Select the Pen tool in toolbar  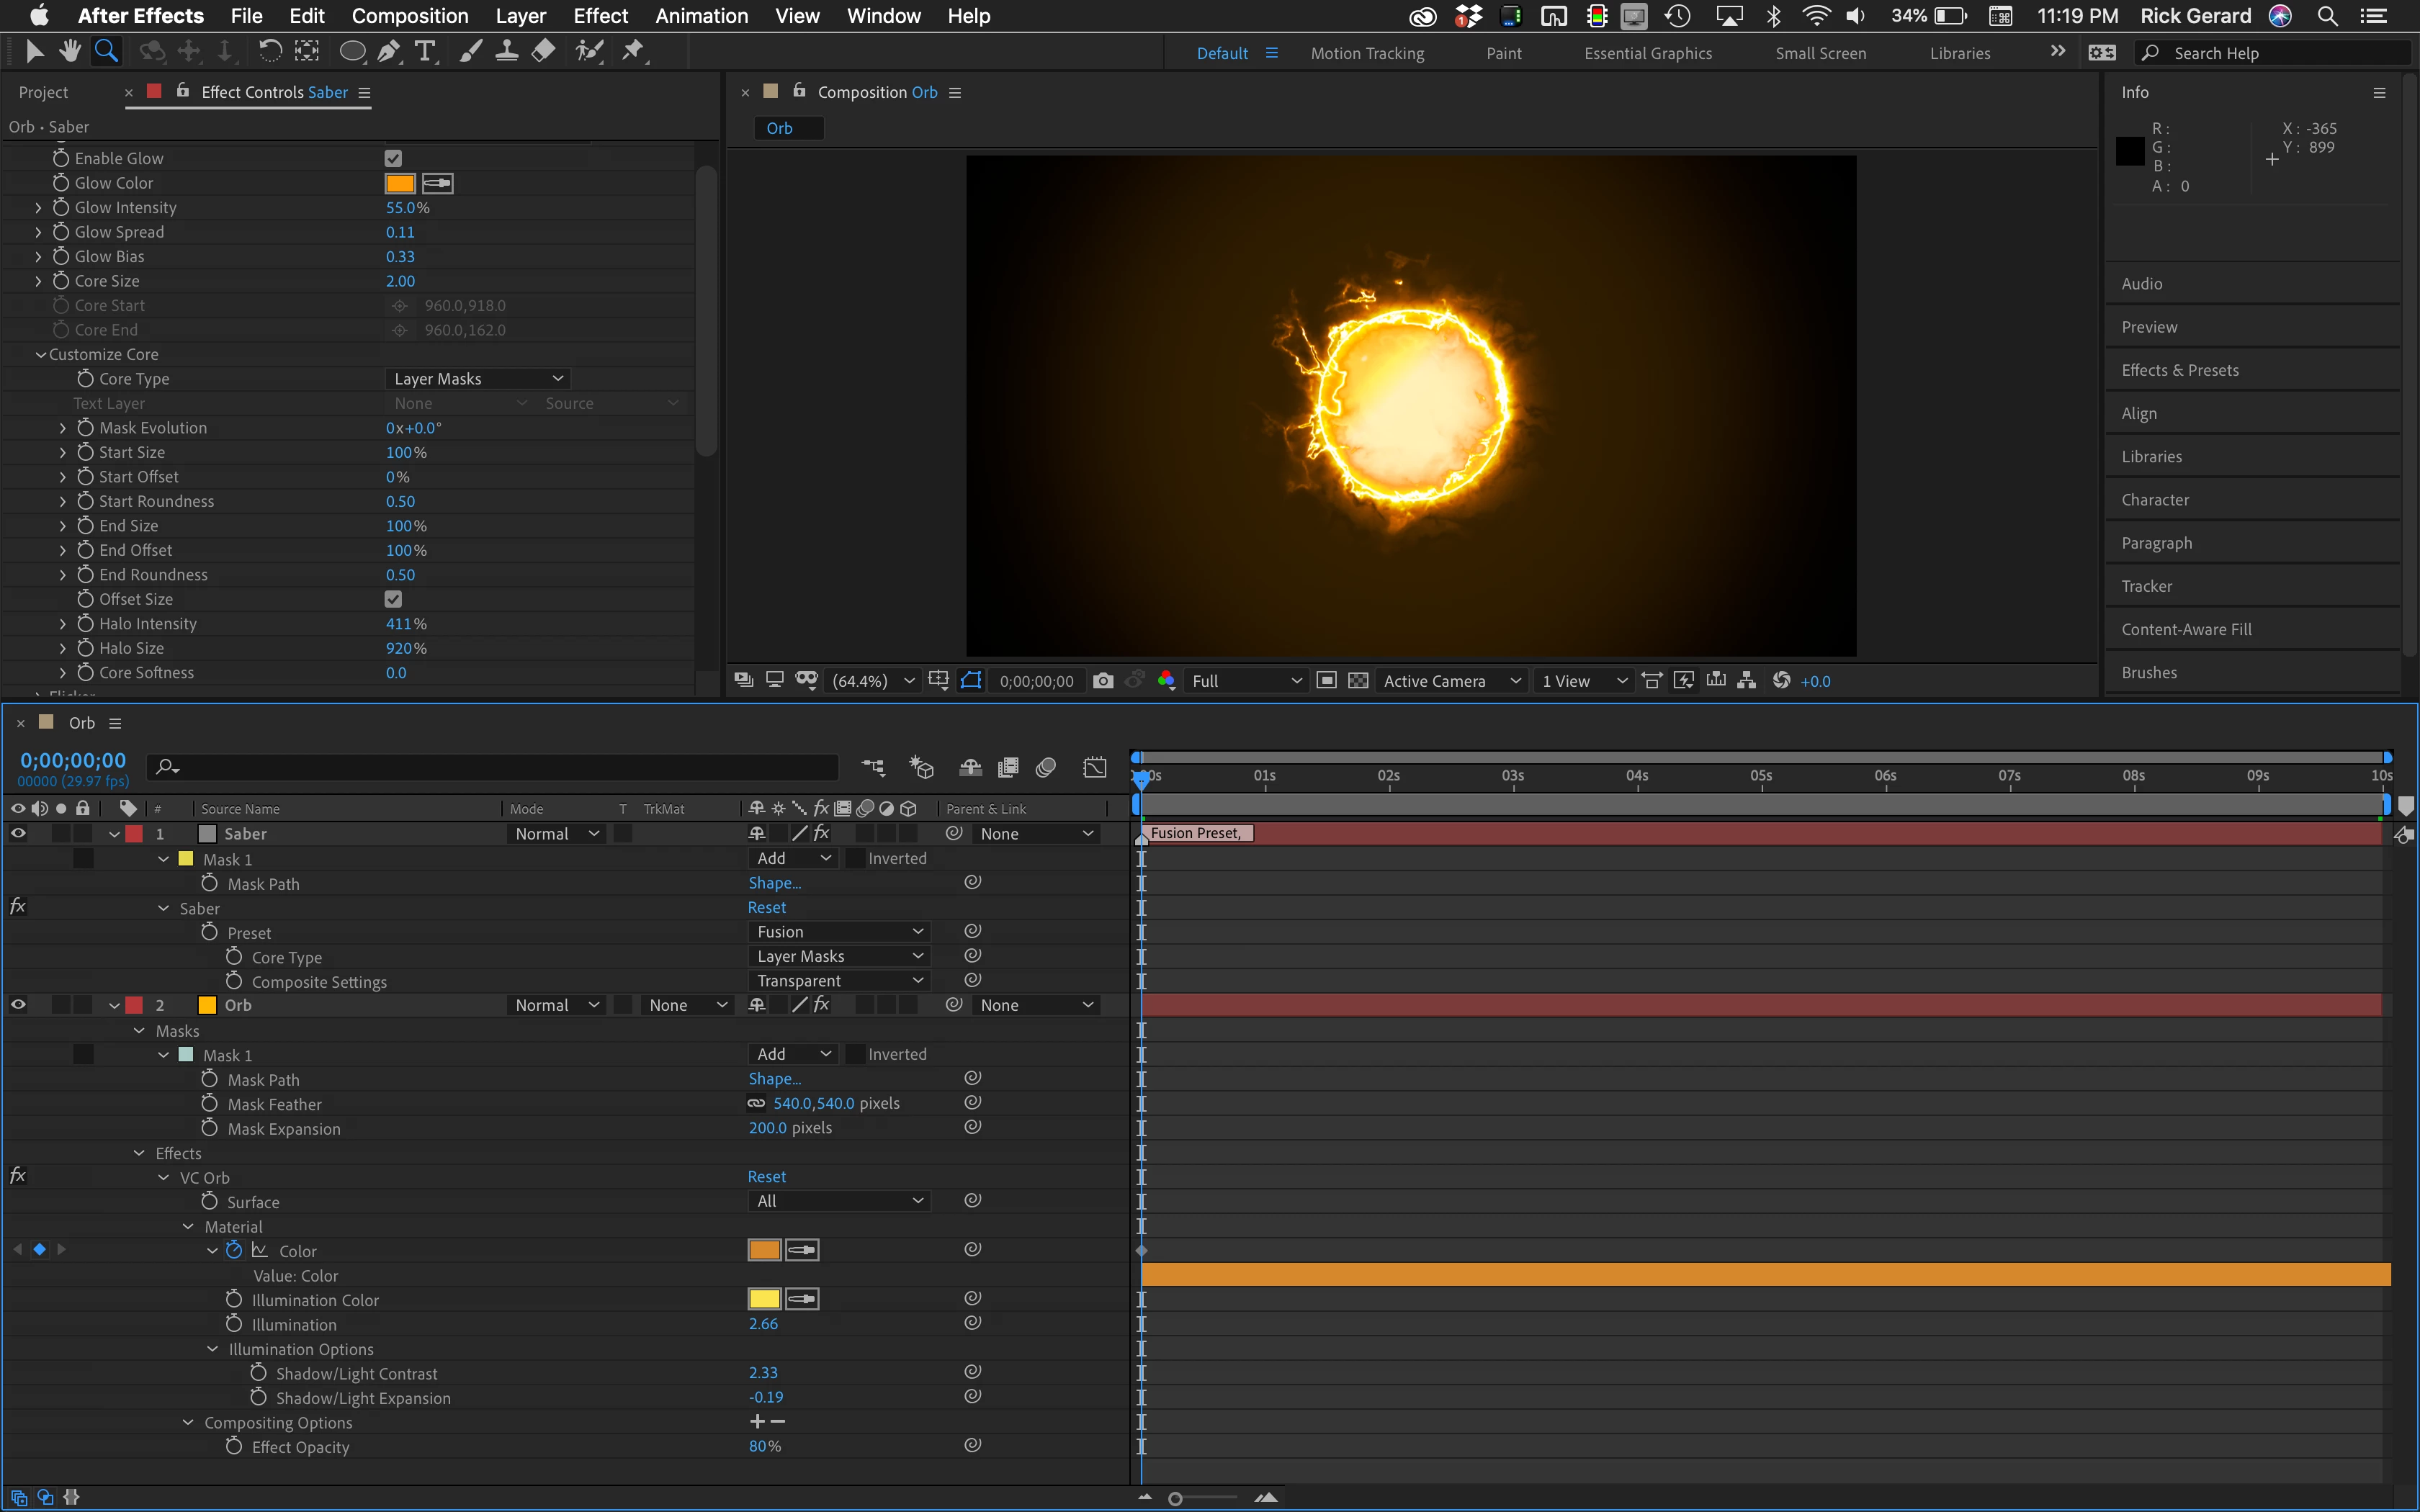point(389,51)
